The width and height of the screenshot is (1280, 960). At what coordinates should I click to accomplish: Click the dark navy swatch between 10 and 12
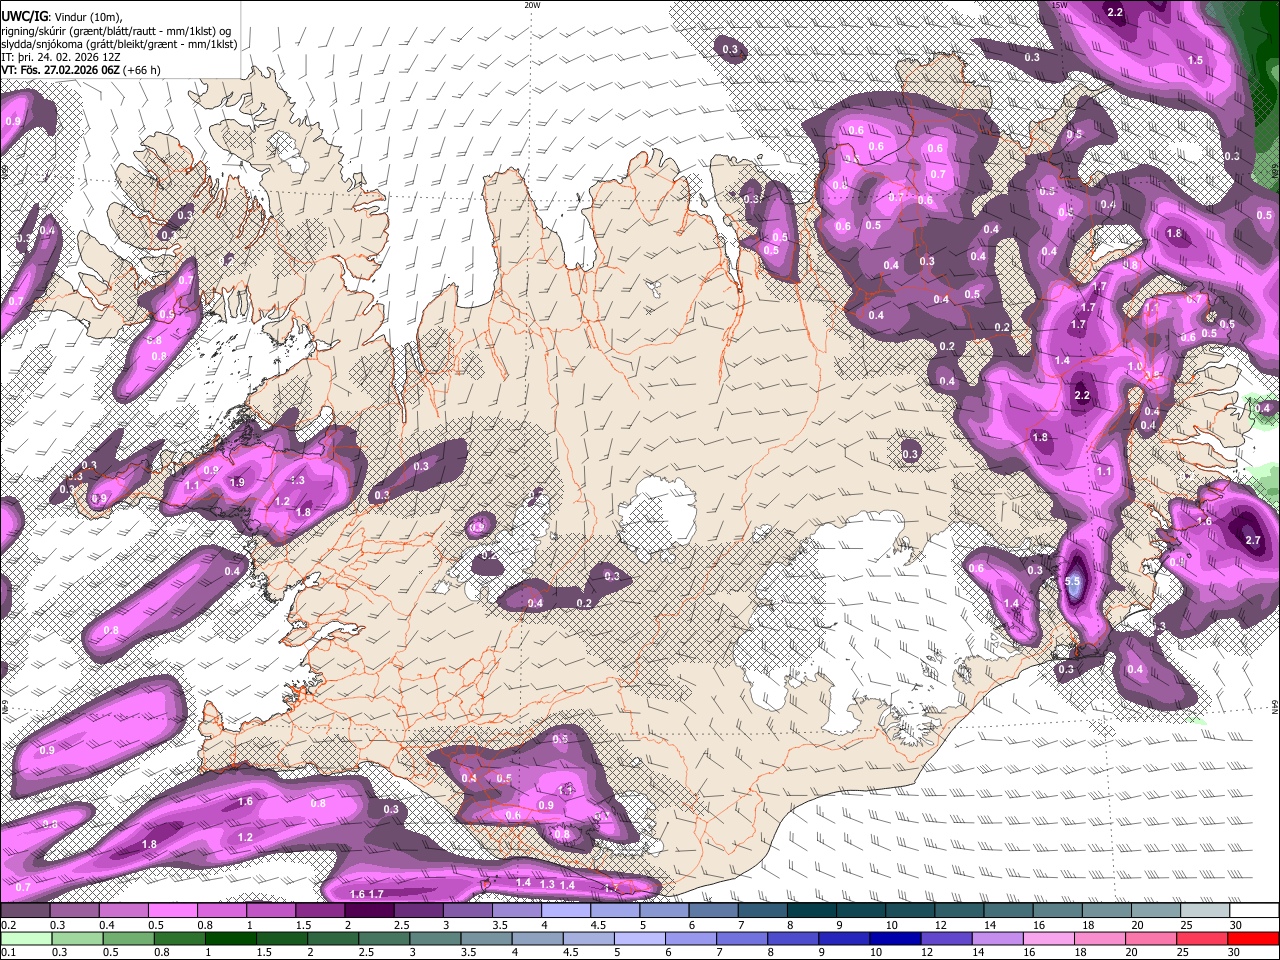click(x=894, y=938)
